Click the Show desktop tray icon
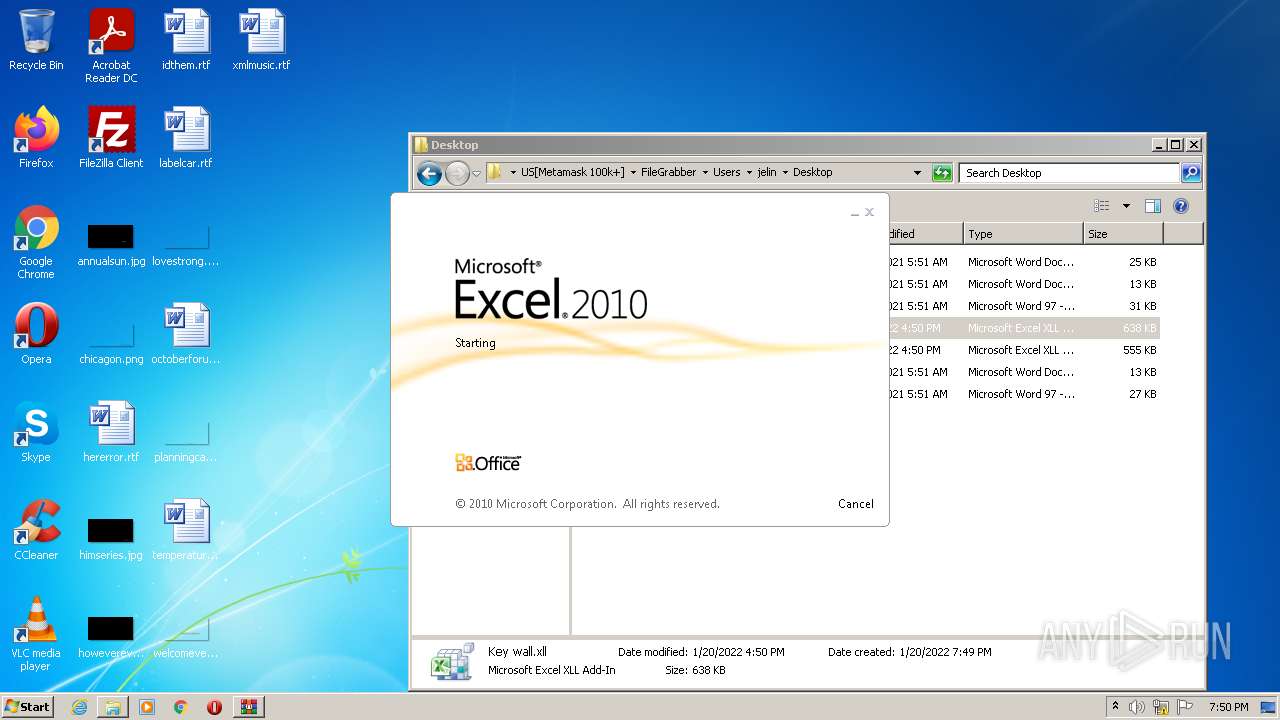 [1270, 707]
